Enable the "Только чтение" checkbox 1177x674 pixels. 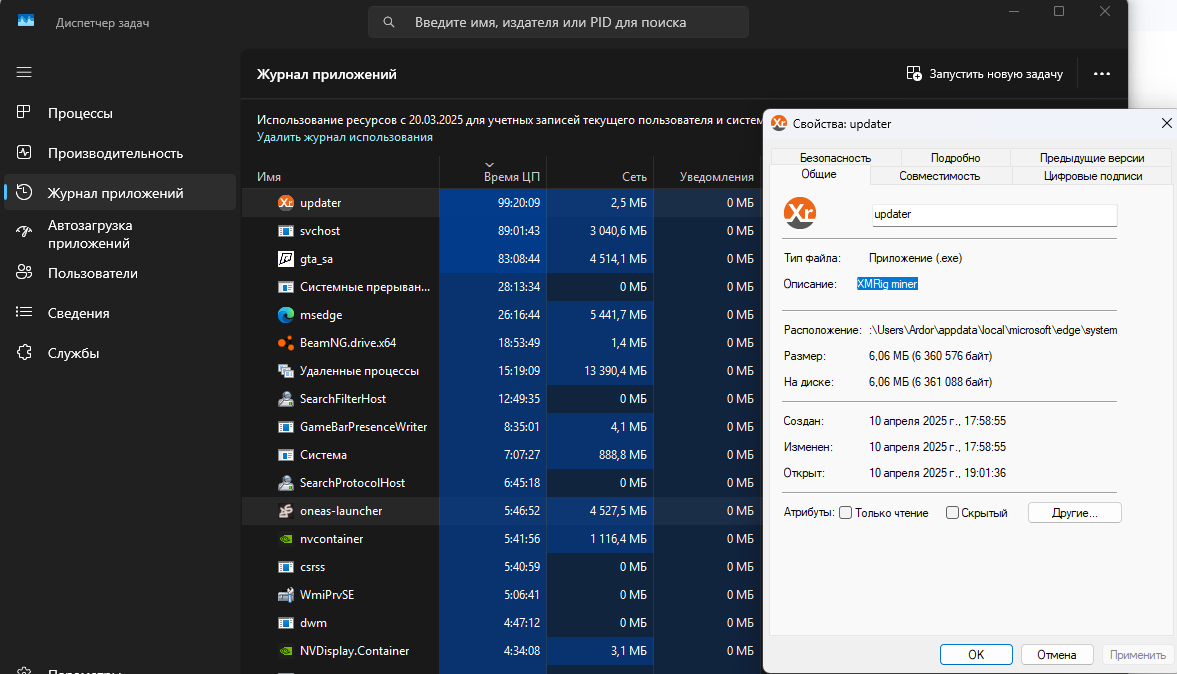pyautogui.click(x=846, y=513)
